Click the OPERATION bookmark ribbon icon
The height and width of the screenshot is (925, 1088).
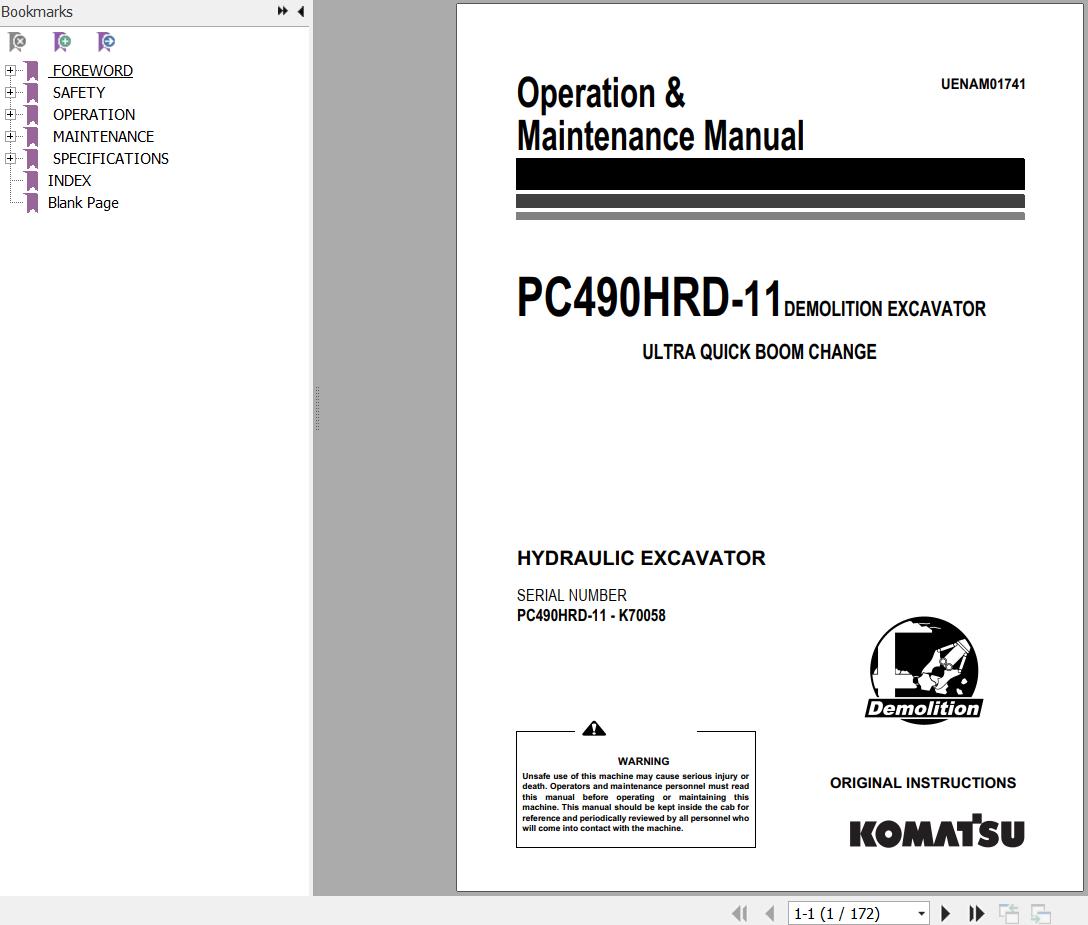pyautogui.click(x=32, y=114)
